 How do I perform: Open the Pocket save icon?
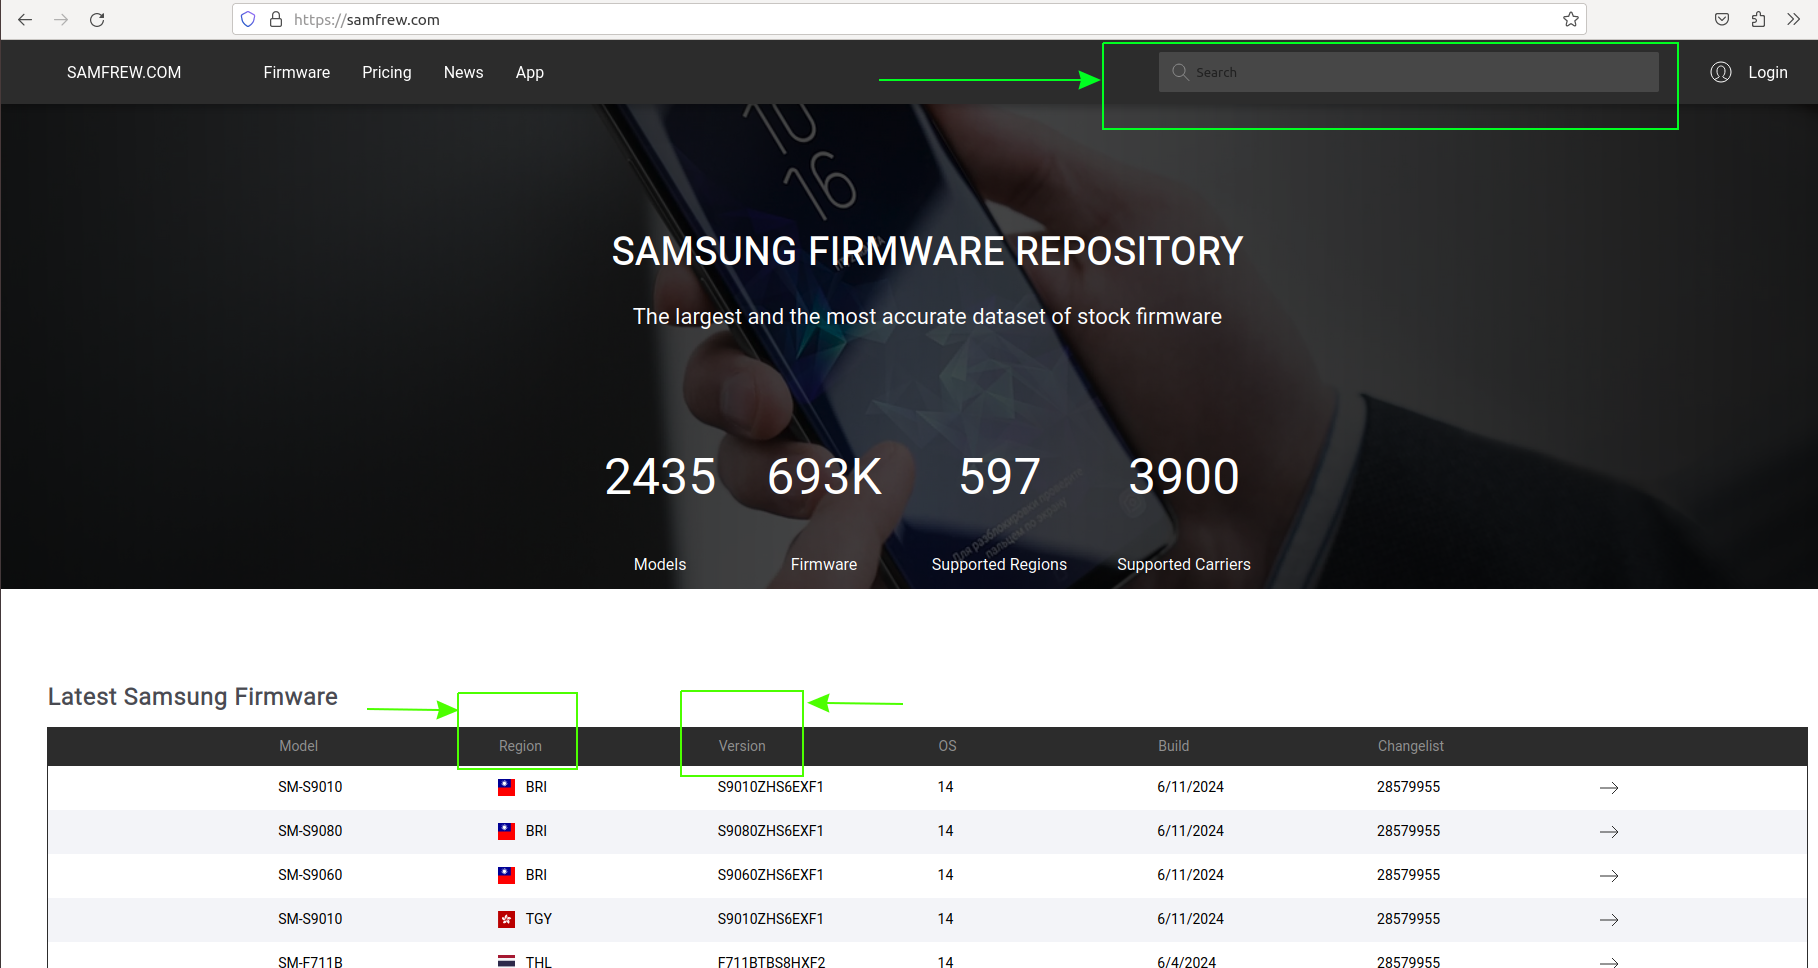coord(1722,19)
